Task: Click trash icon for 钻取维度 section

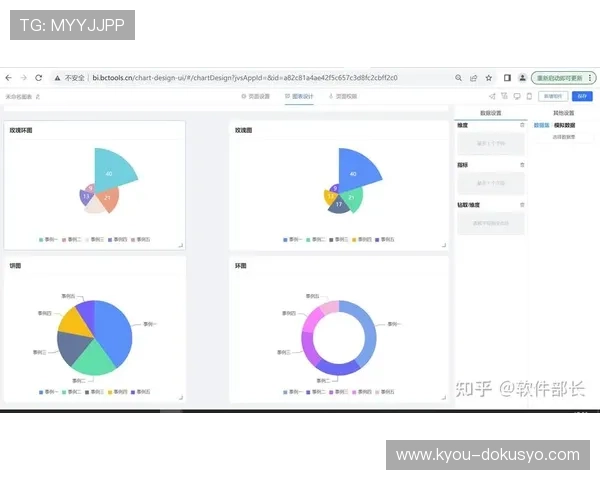Action: coord(522,205)
